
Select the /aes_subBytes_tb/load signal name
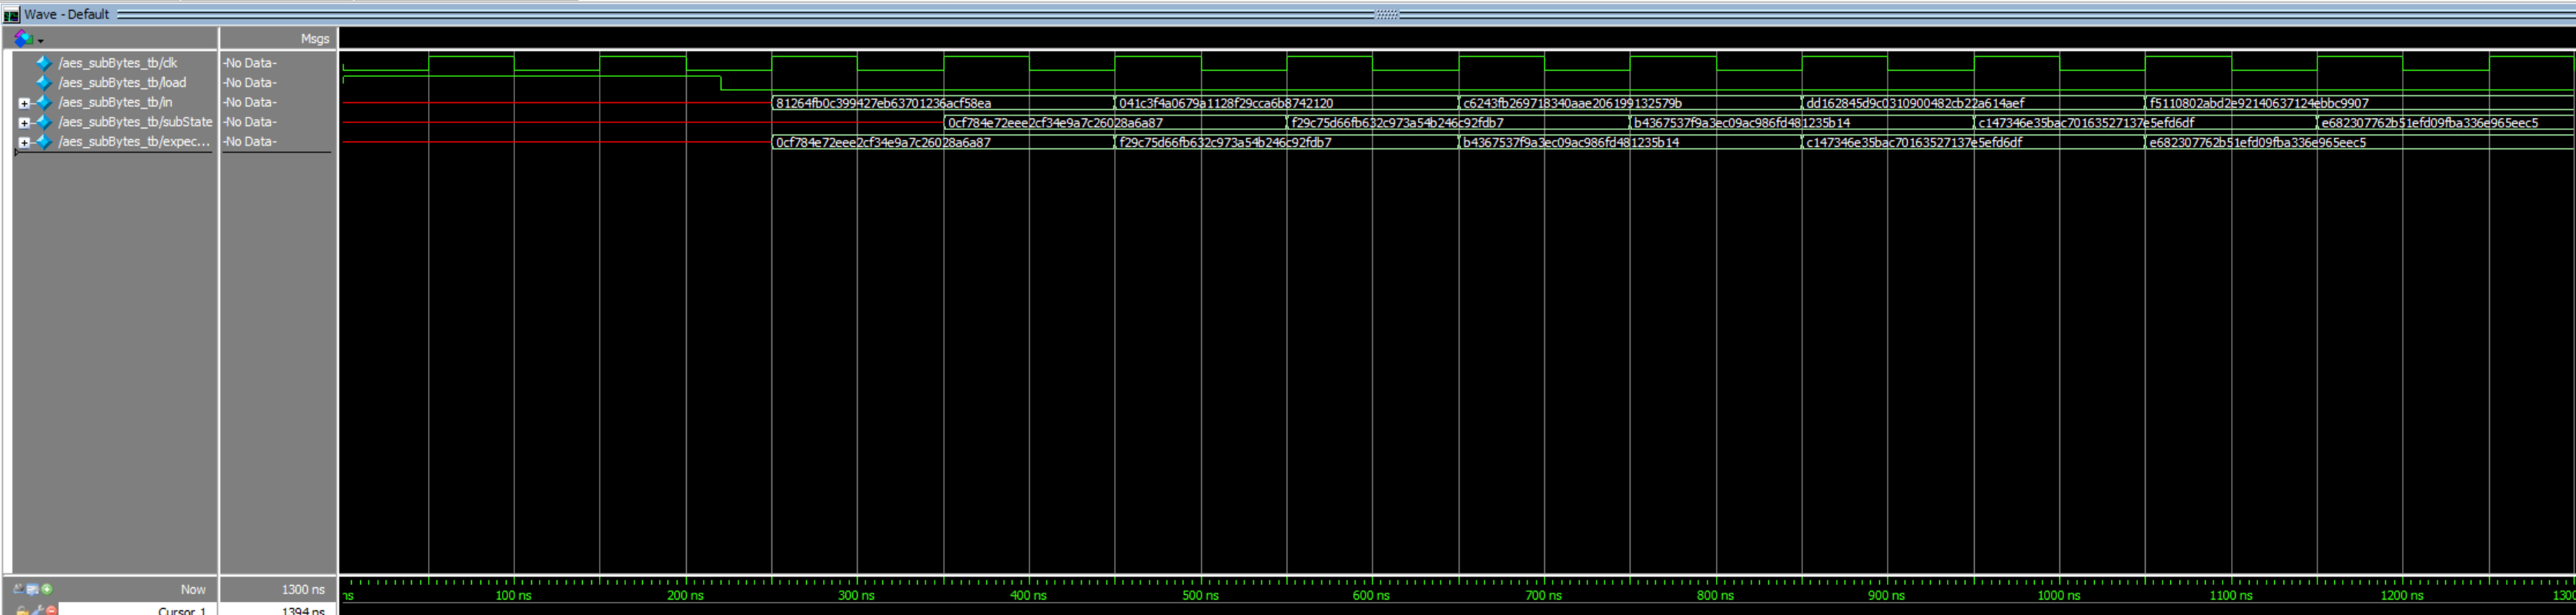click(x=122, y=83)
